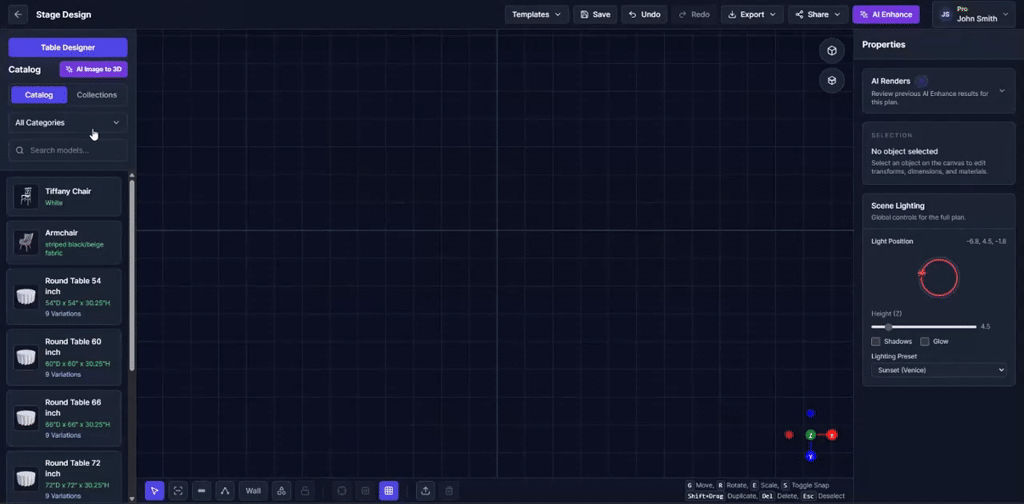Select the pointer/select tool in bottom toolbar
The image size is (1024, 504).
155,491
